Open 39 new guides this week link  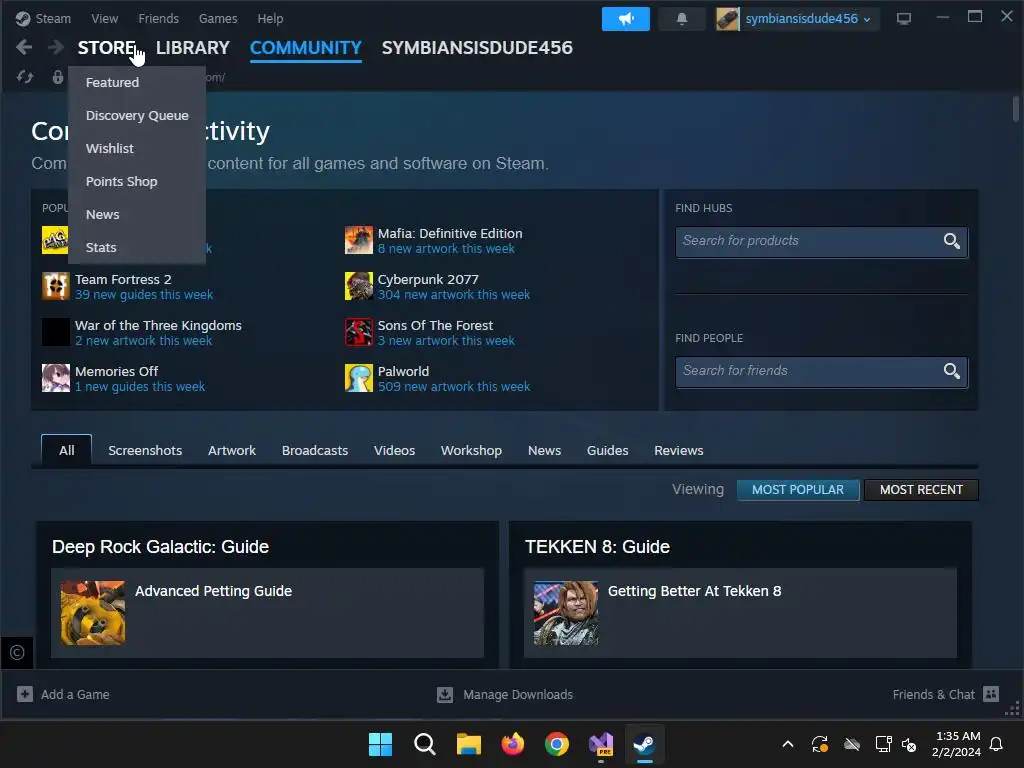pyautogui.click(x=144, y=295)
